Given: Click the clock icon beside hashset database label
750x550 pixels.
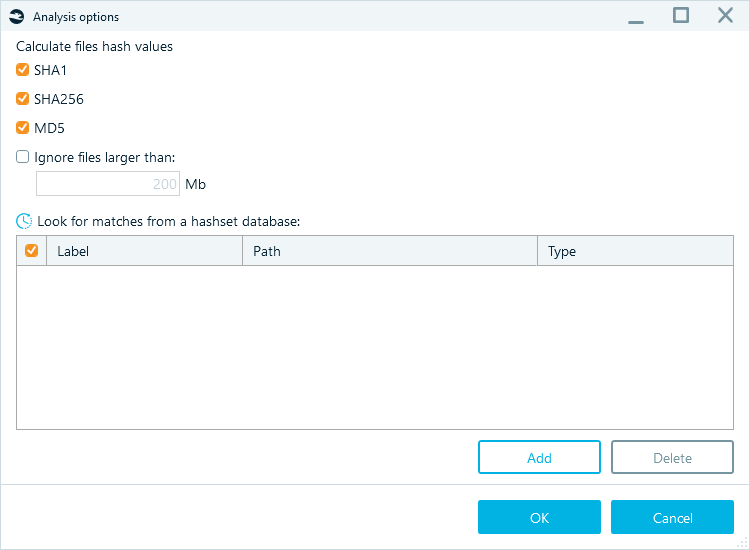Looking at the screenshot, I should pyautogui.click(x=24, y=221).
